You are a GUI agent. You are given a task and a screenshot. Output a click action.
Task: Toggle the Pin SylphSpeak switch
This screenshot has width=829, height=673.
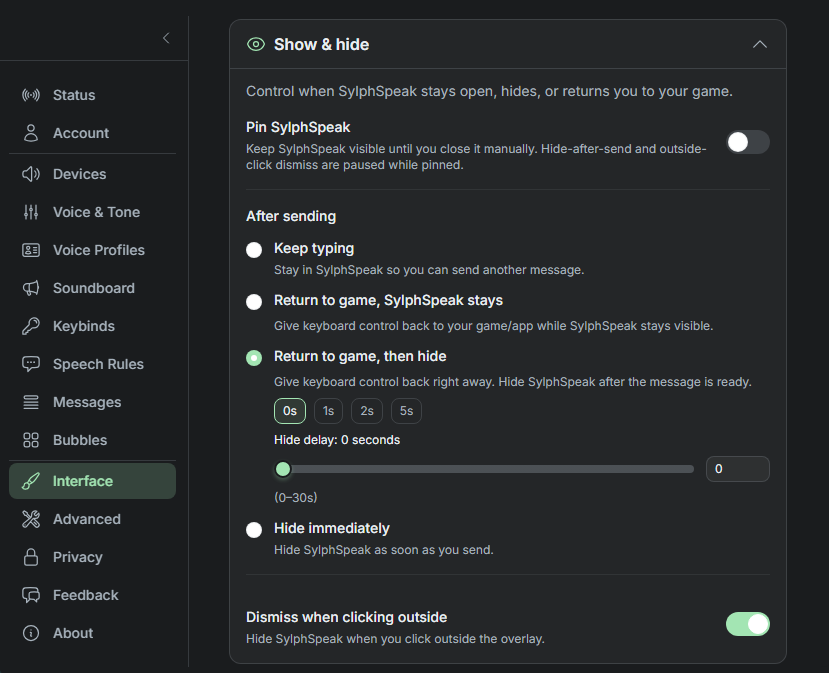pos(748,142)
